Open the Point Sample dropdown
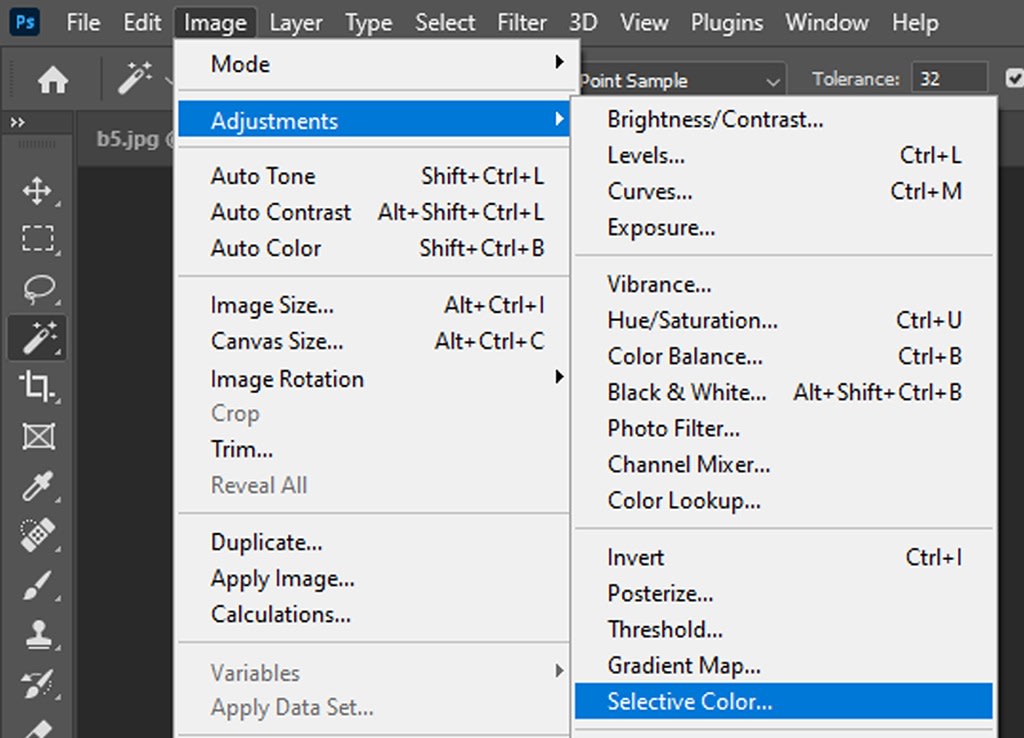1024x738 pixels. tap(680, 81)
